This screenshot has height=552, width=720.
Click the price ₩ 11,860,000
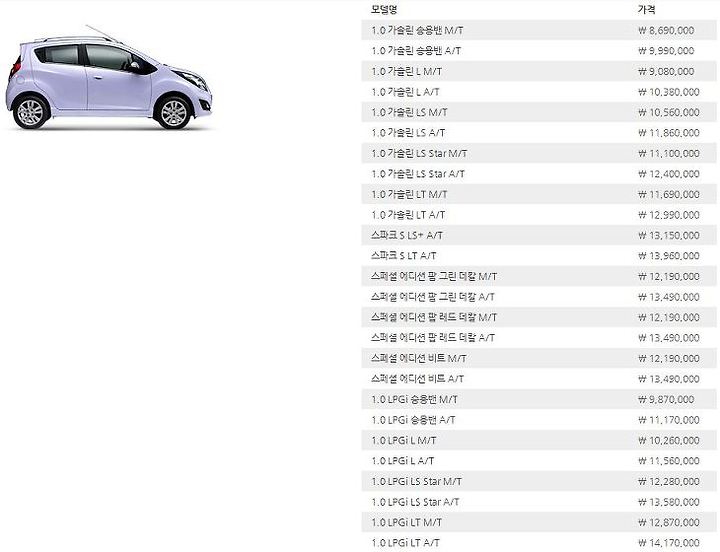coord(669,133)
